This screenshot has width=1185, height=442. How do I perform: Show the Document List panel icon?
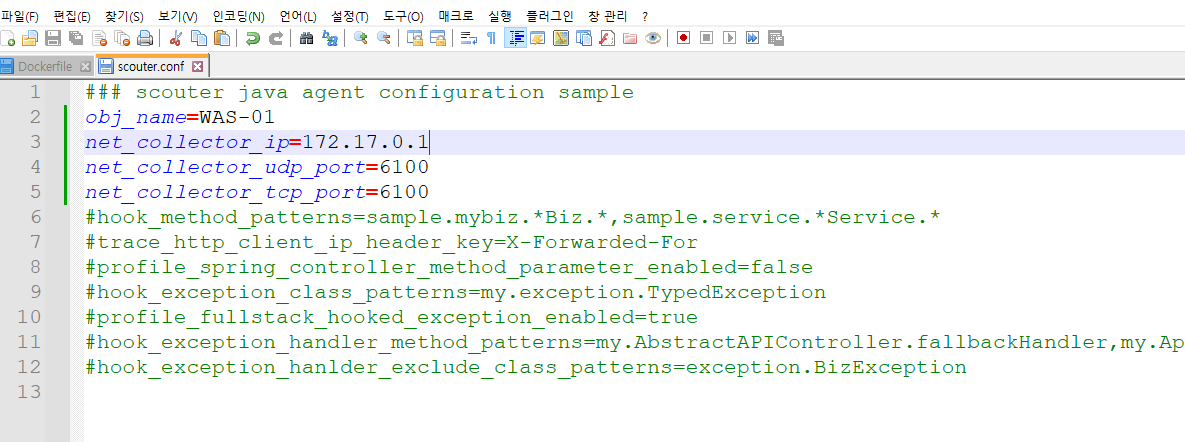583,38
